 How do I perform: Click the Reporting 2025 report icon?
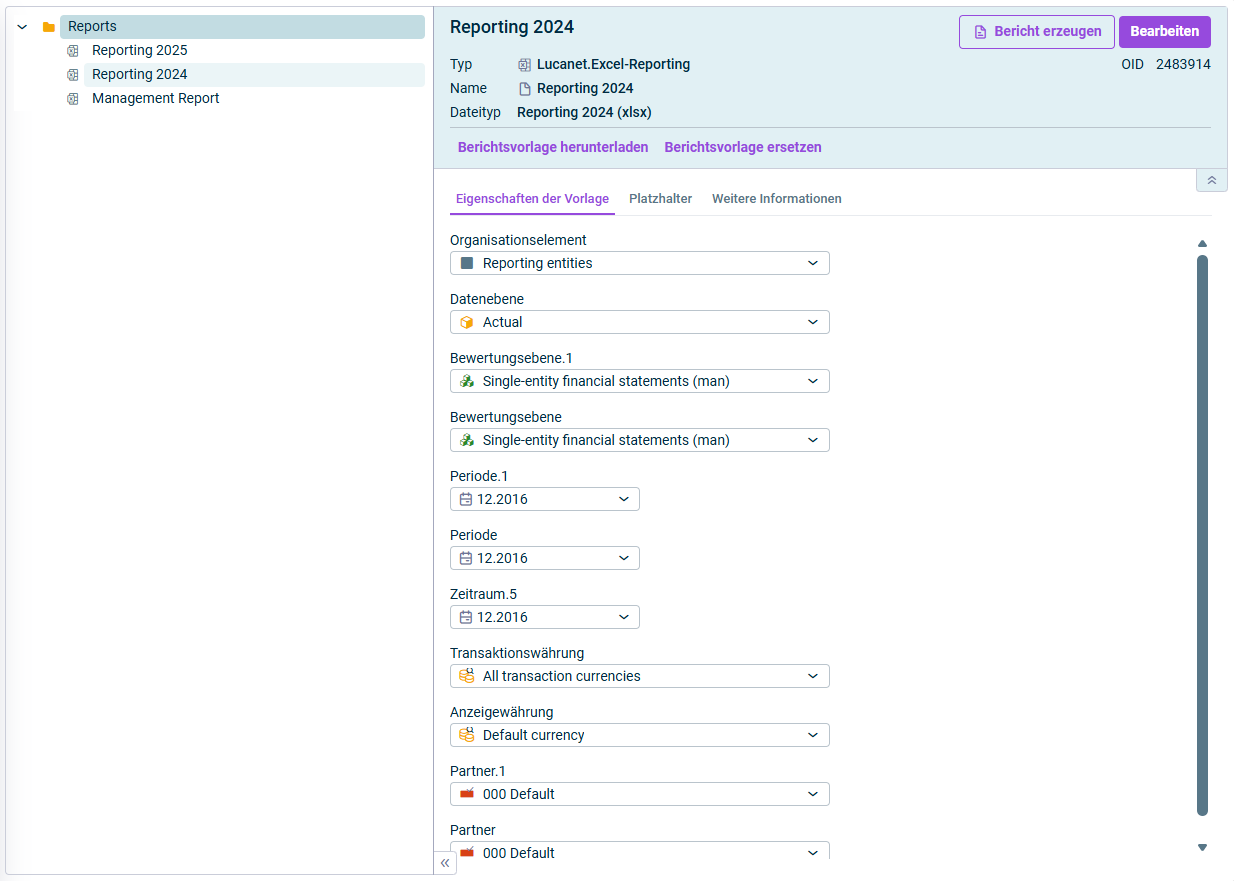[x=72, y=51]
